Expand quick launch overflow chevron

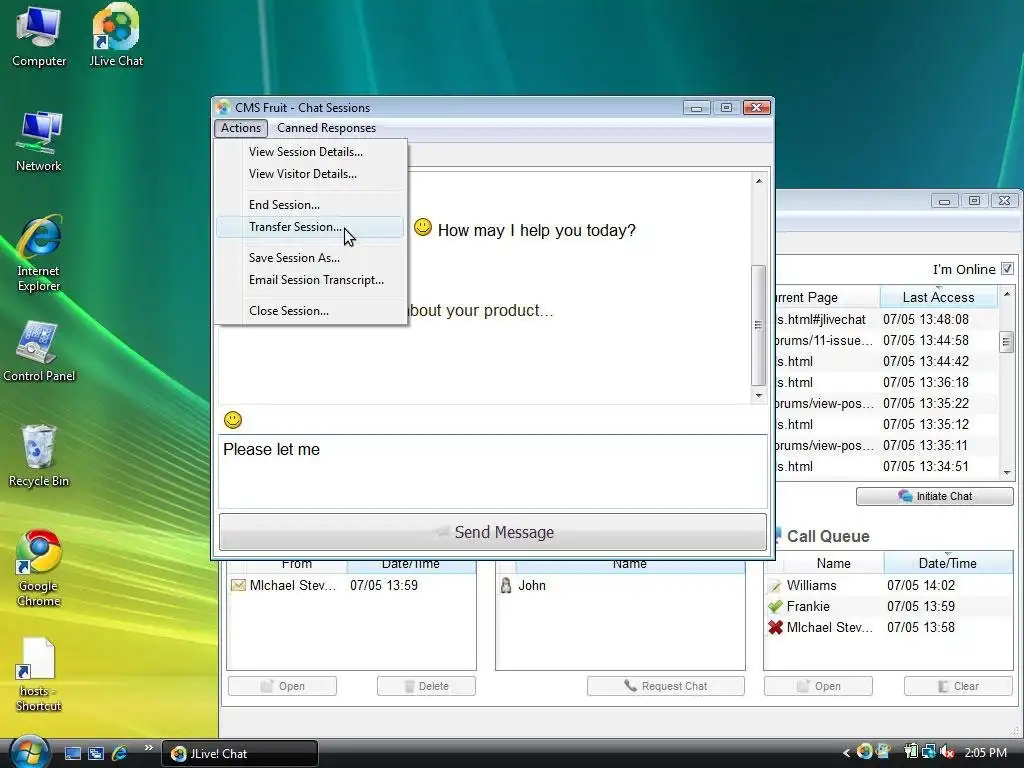point(148,748)
